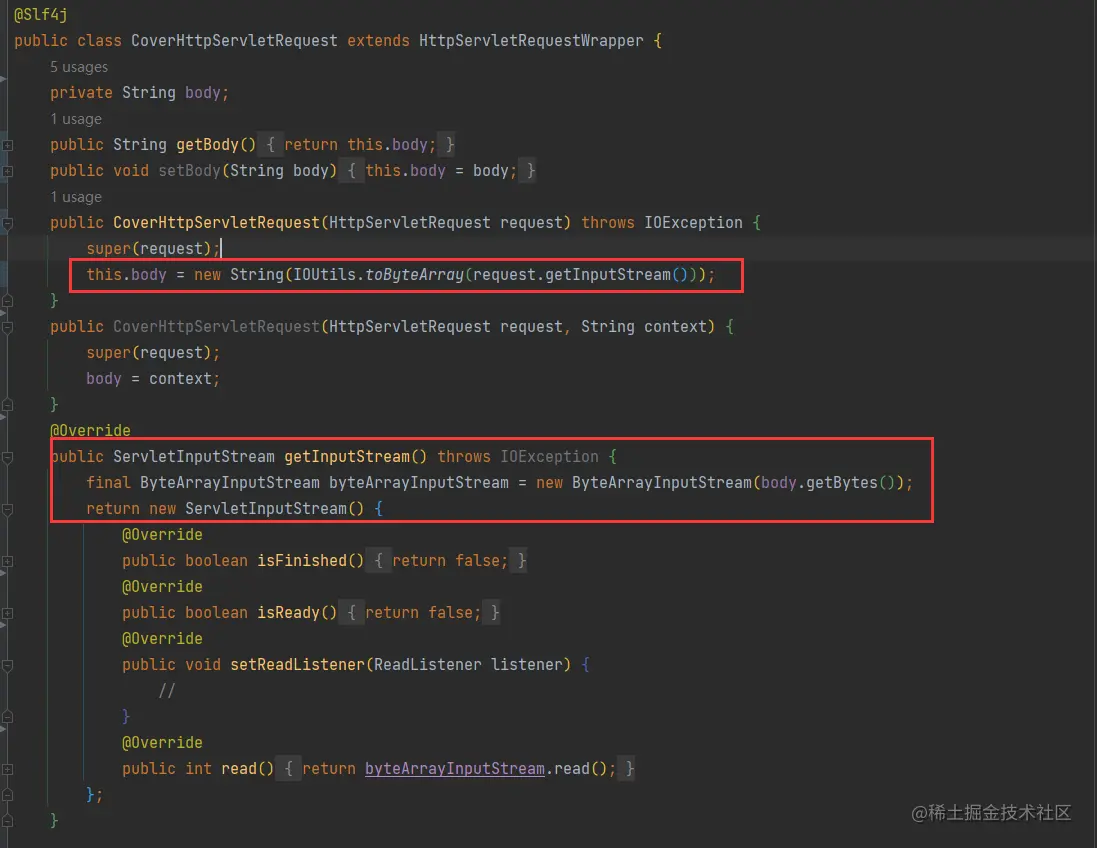
Task: Expand the folded getBody() method in gutter
Action: coord(7,146)
